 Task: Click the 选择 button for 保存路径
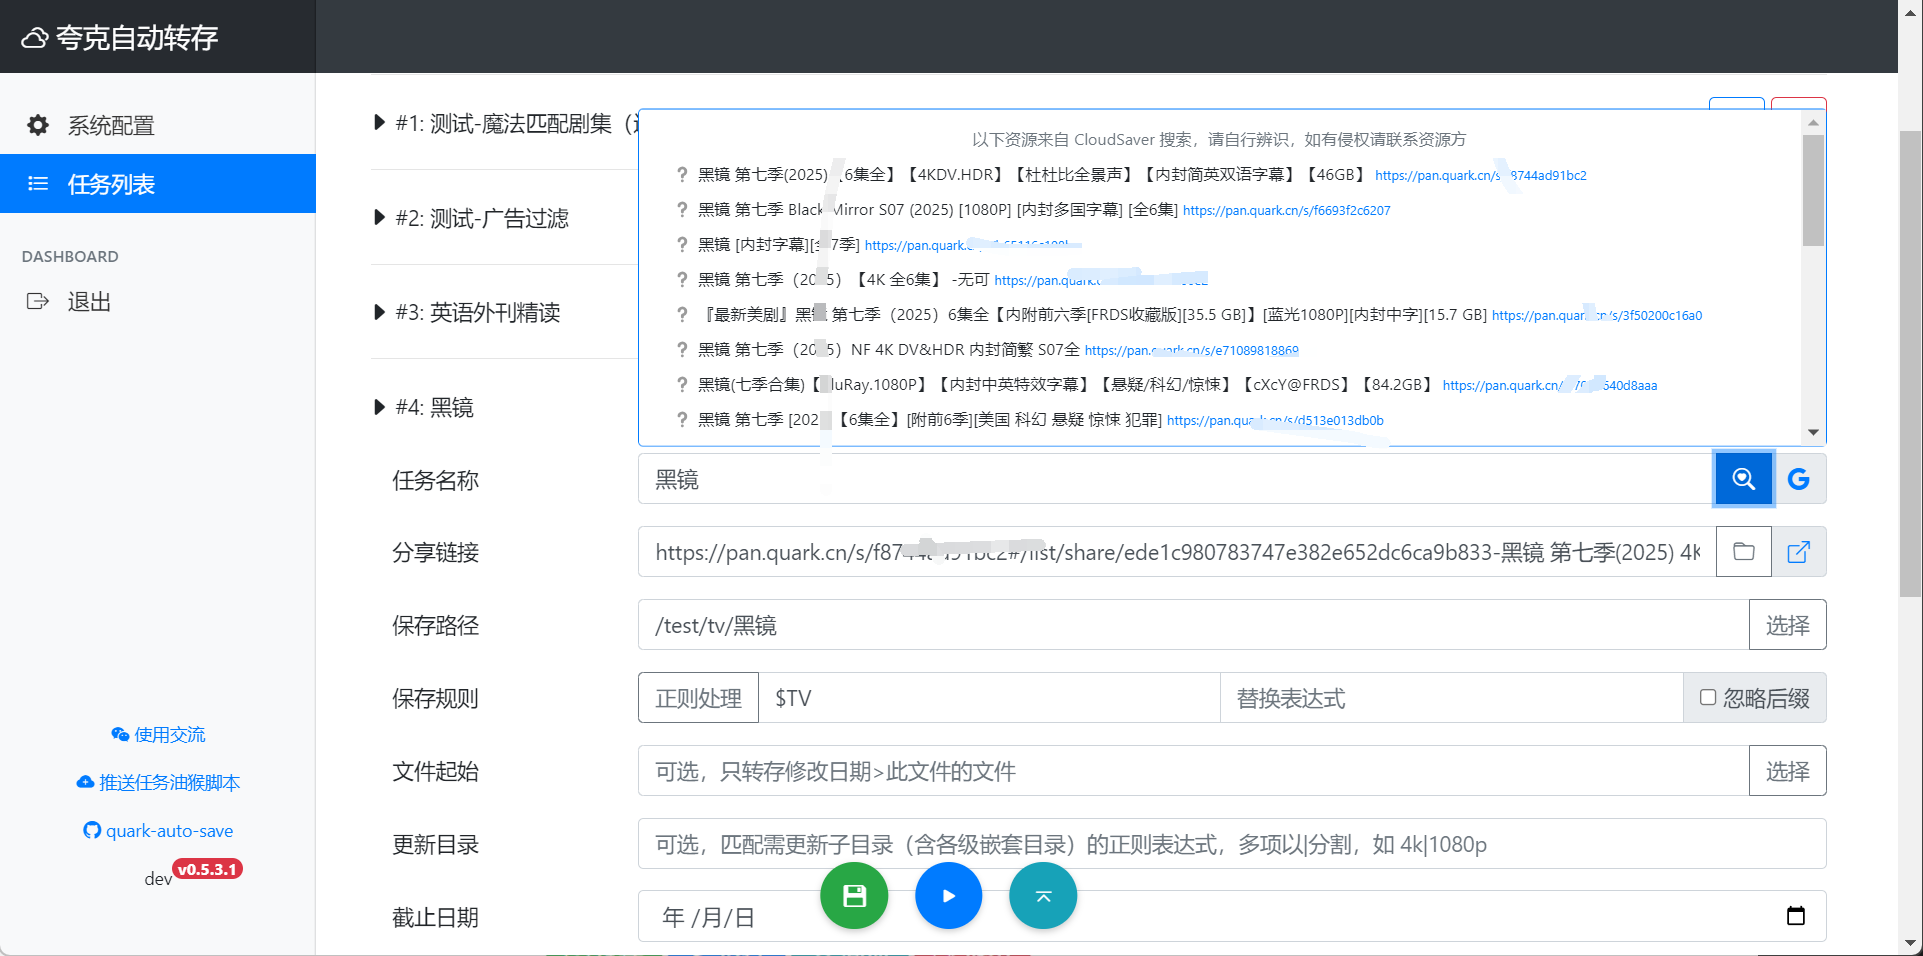tap(1787, 624)
